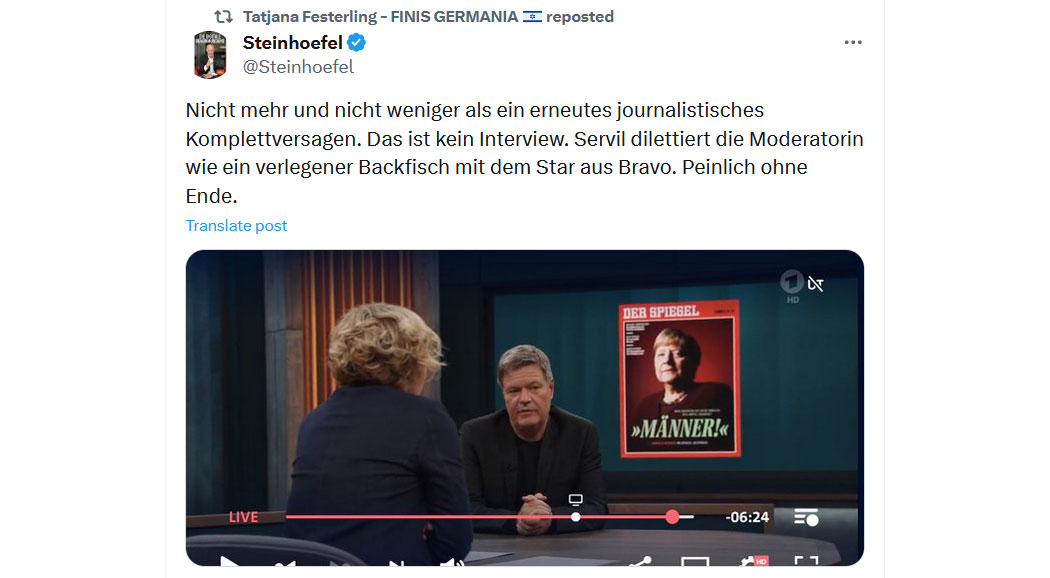This screenshot has height=578, width=1050.
Task: Click the Steinhoefel display name
Action: (293, 43)
